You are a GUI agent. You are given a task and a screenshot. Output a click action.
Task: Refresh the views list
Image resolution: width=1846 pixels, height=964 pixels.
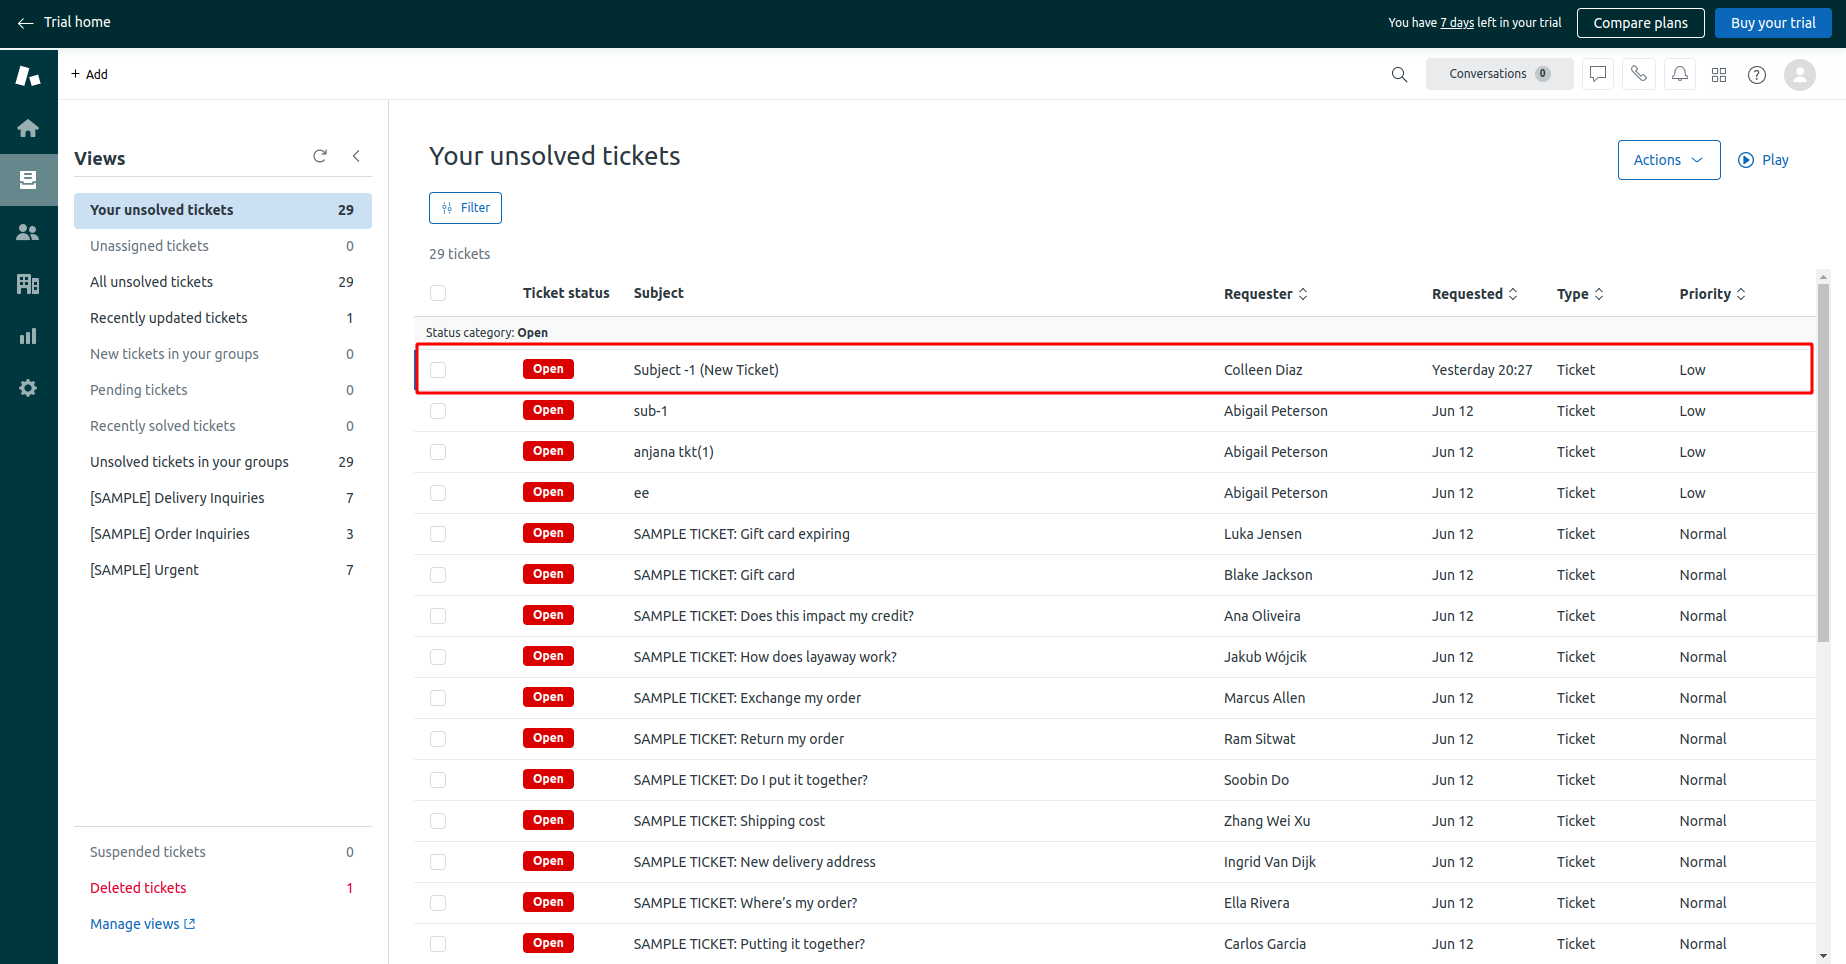pos(320,156)
